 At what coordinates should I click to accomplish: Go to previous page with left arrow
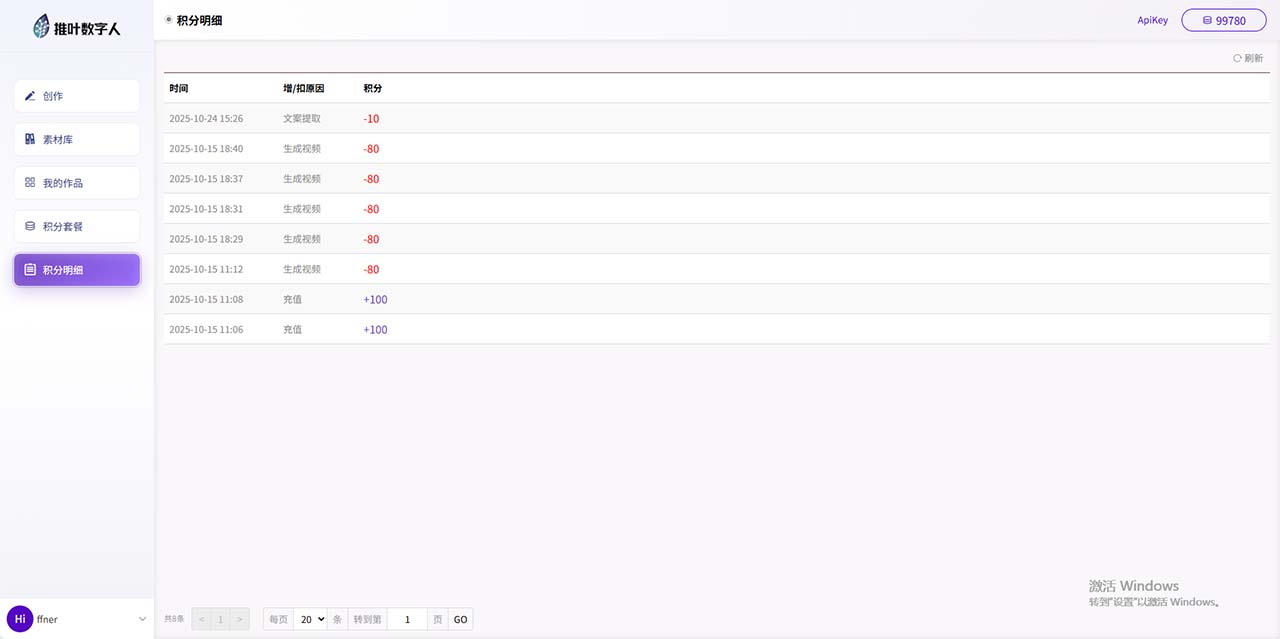pyautogui.click(x=201, y=619)
